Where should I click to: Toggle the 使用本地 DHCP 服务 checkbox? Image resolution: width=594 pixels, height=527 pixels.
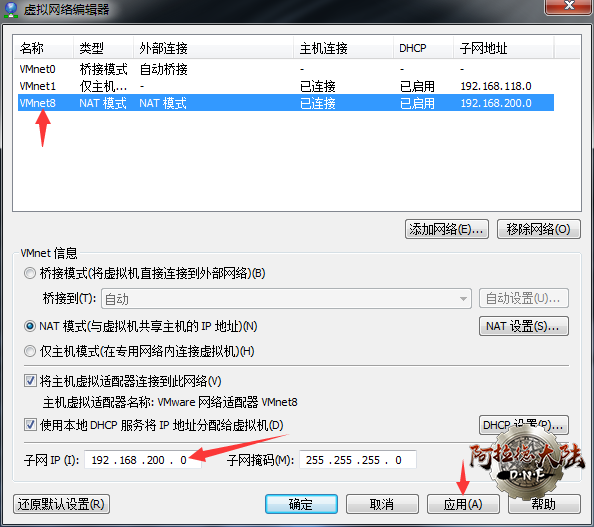[30, 424]
